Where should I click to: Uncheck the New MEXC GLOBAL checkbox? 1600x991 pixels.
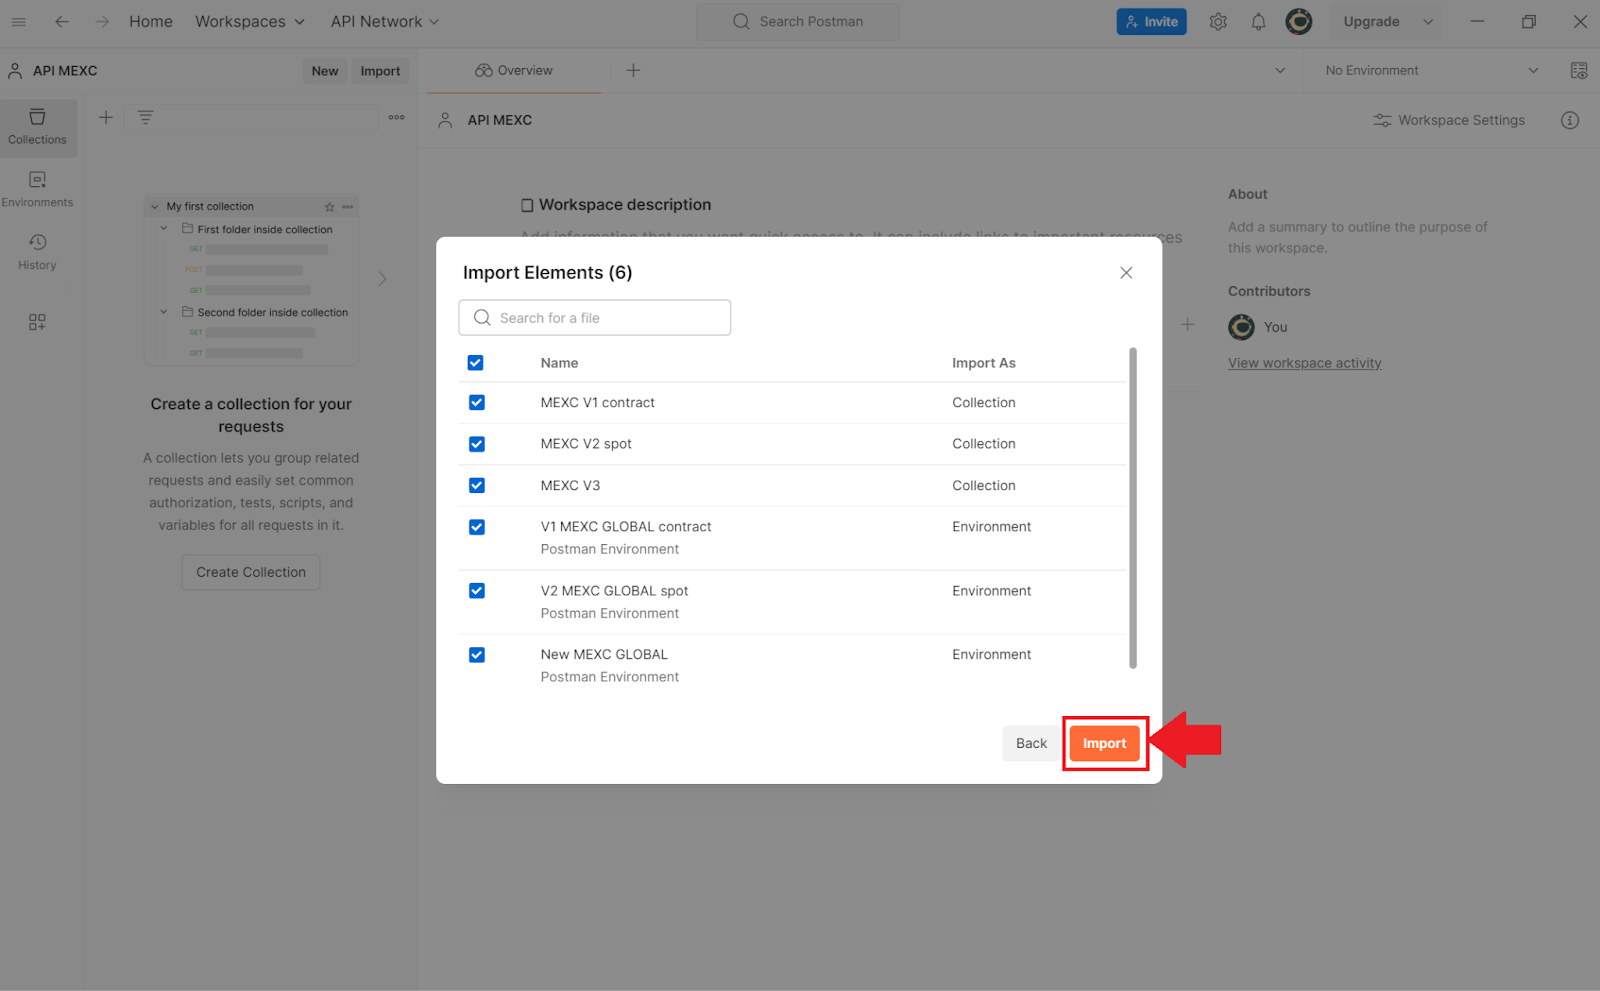(x=477, y=655)
